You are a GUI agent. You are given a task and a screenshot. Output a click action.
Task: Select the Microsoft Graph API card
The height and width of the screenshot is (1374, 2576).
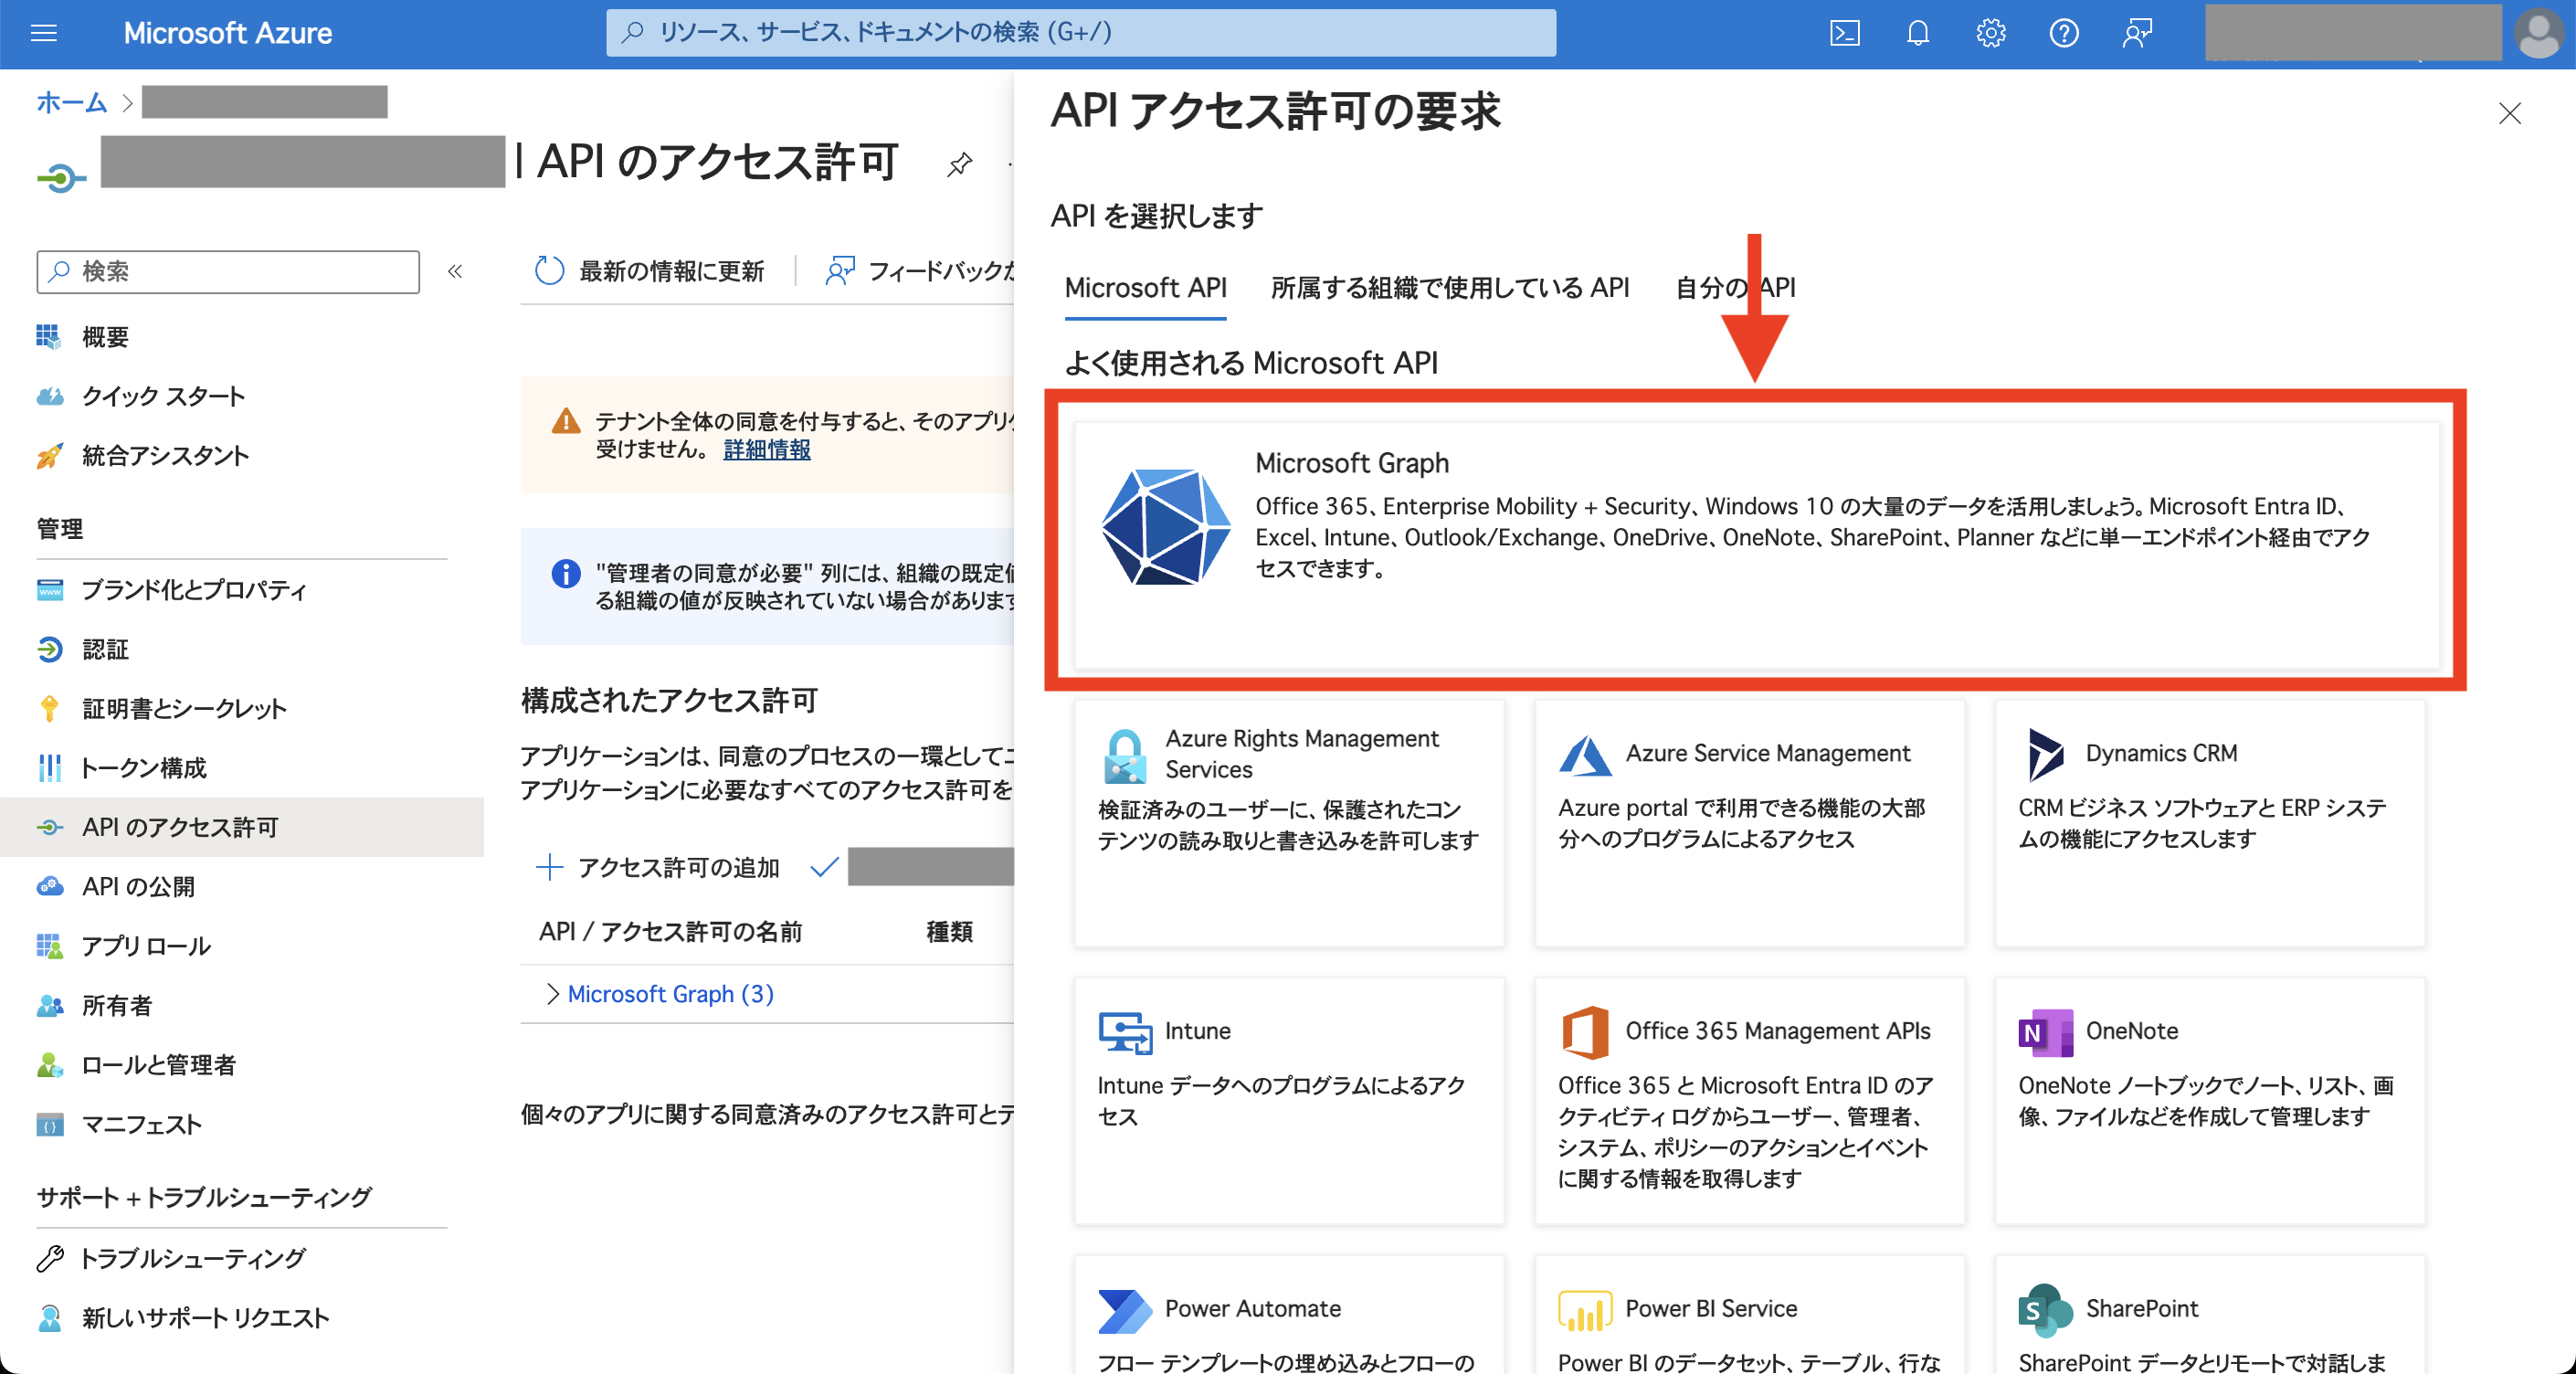coord(1757,545)
